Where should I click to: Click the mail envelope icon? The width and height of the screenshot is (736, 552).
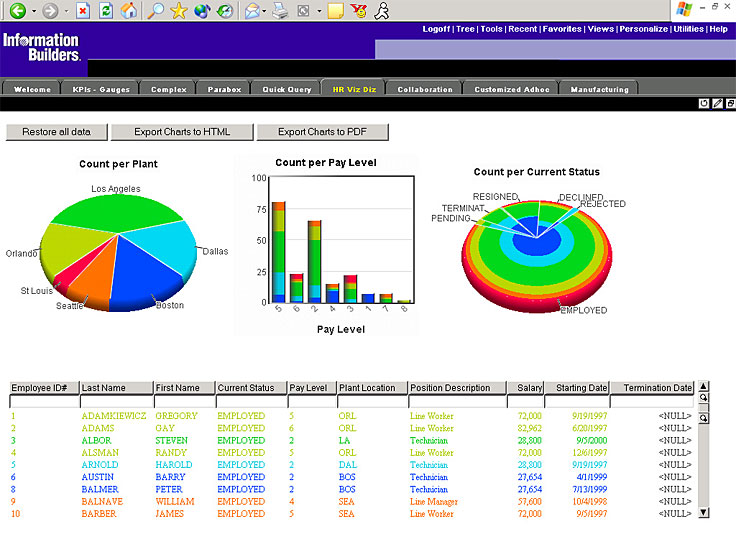coord(251,11)
